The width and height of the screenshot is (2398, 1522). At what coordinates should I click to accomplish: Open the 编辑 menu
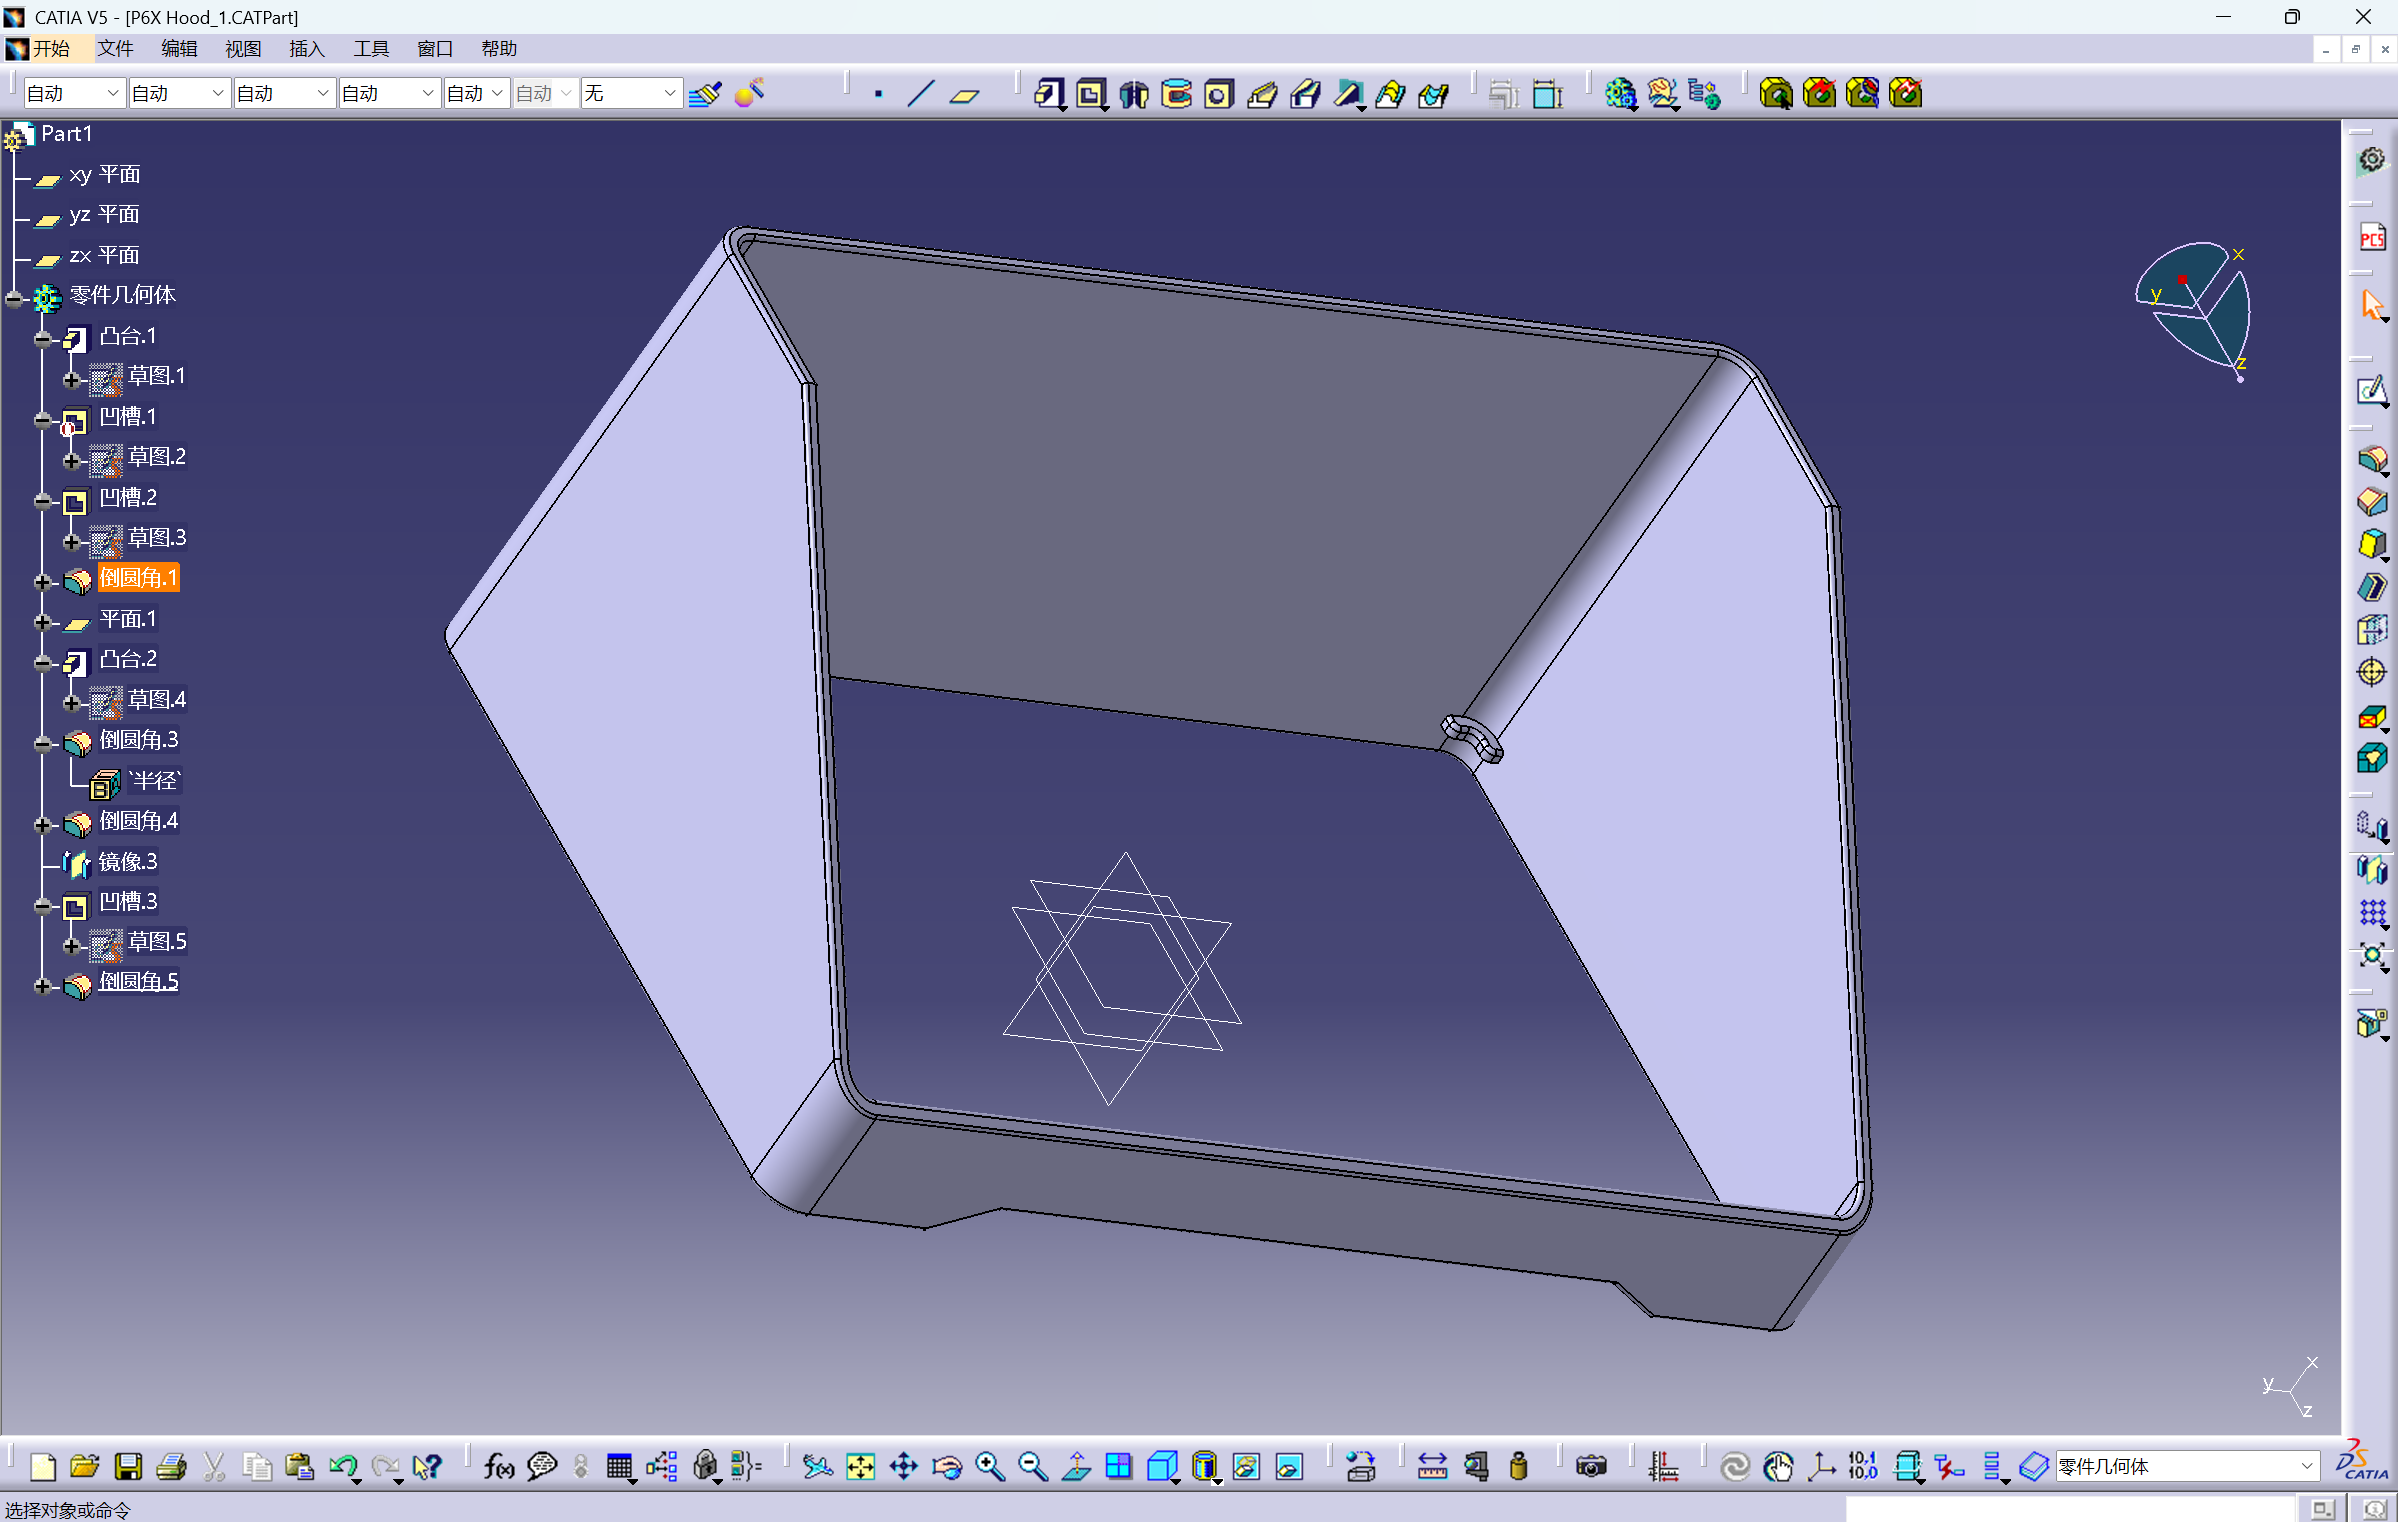point(179,49)
